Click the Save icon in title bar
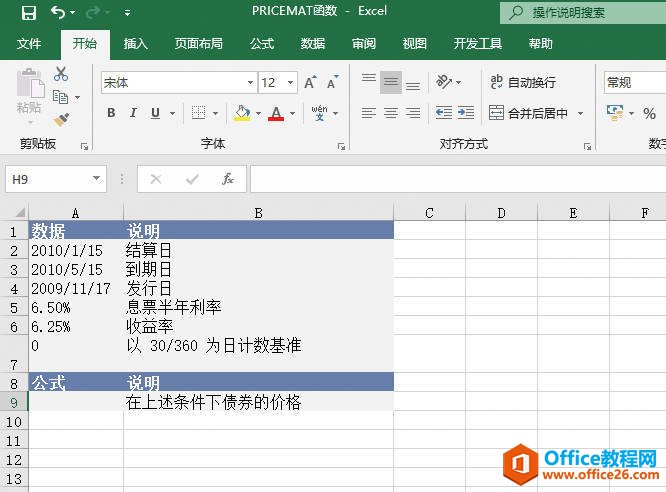 28,12
